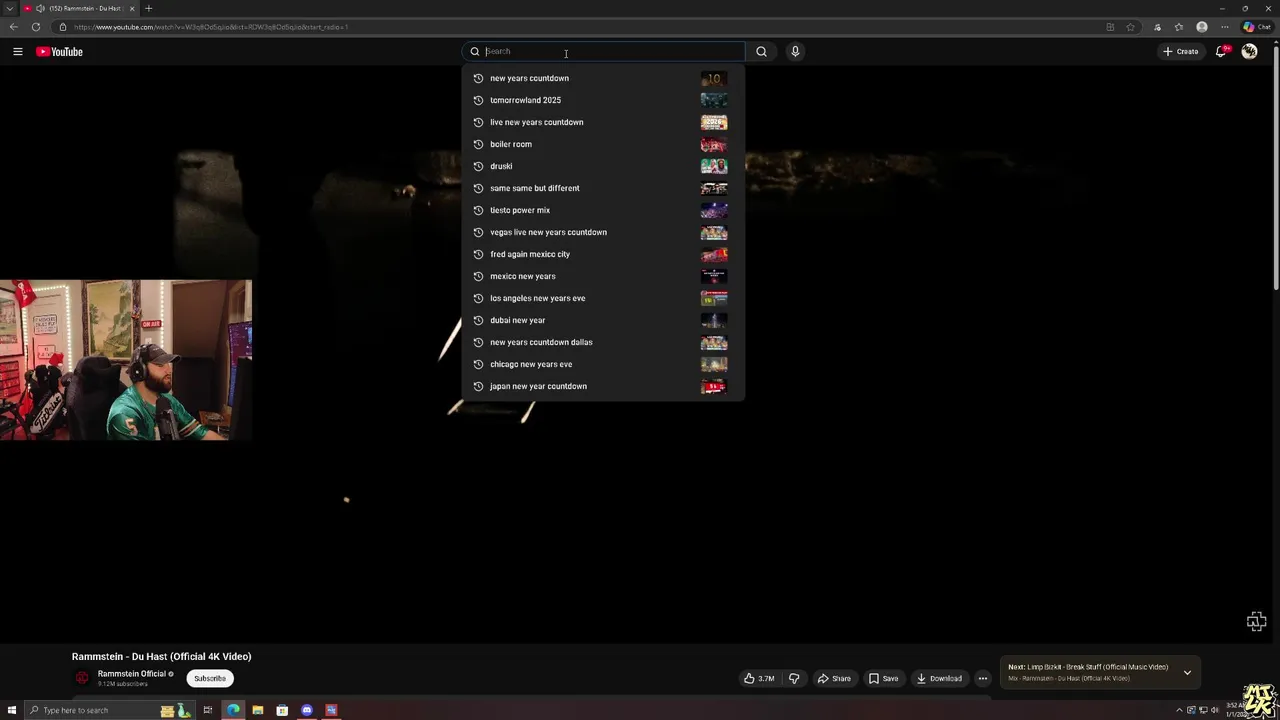This screenshot has height=720, width=1280.
Task: Open the account avatar menu
Action: point(1249,52)
